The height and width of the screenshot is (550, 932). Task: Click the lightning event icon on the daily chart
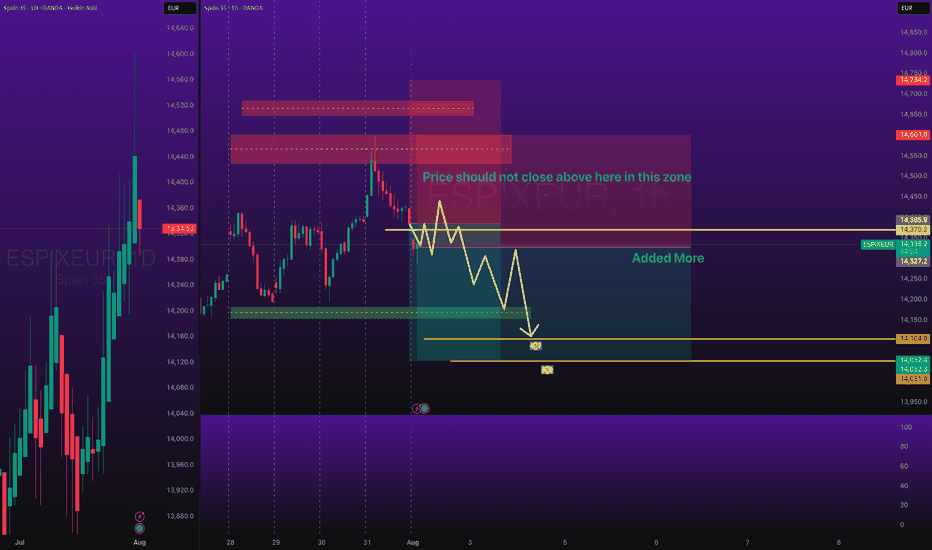tap(140, 516)
